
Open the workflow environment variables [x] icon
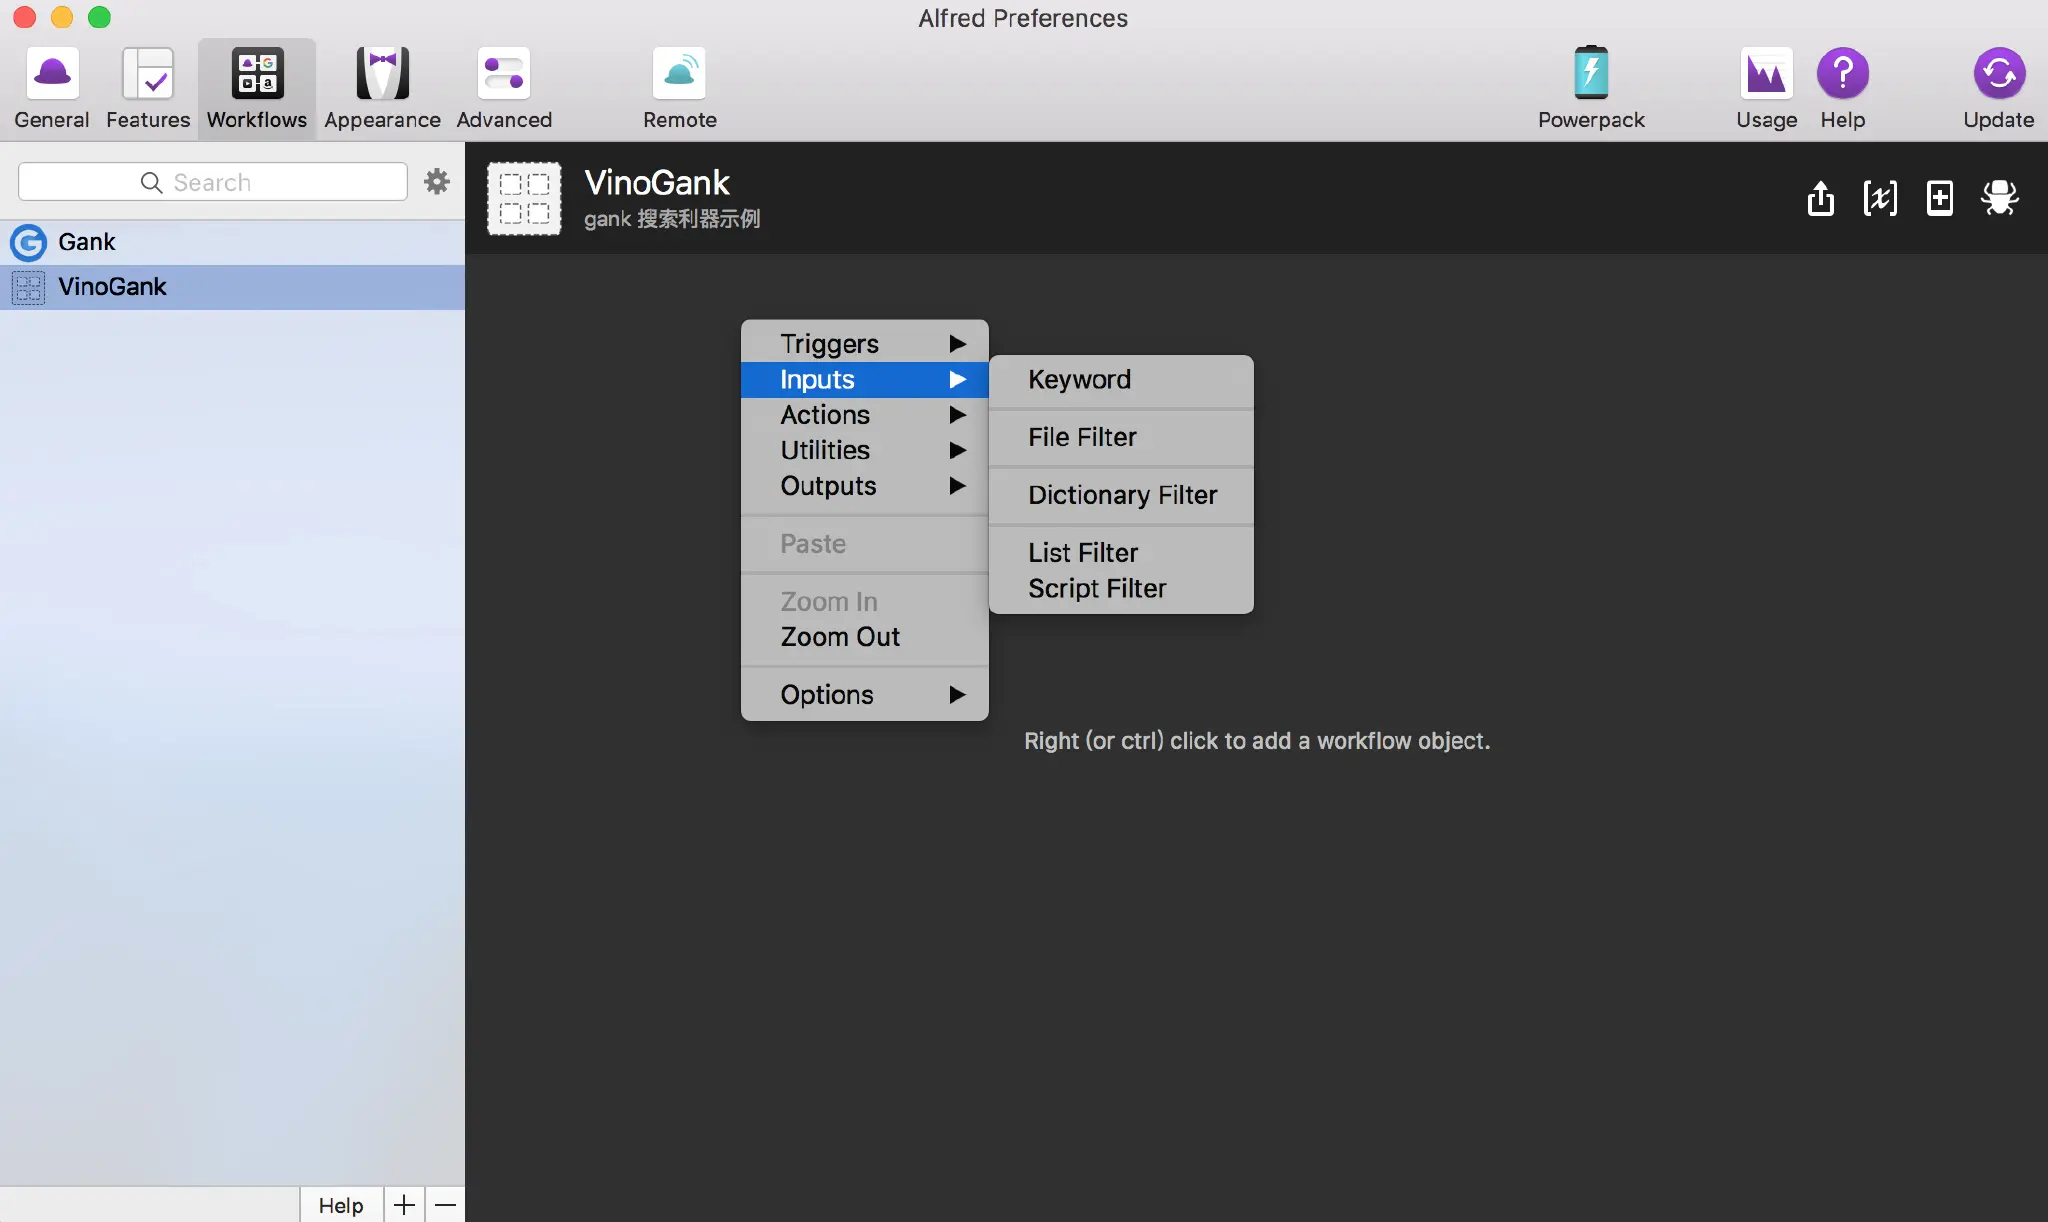coord(1880,198)
